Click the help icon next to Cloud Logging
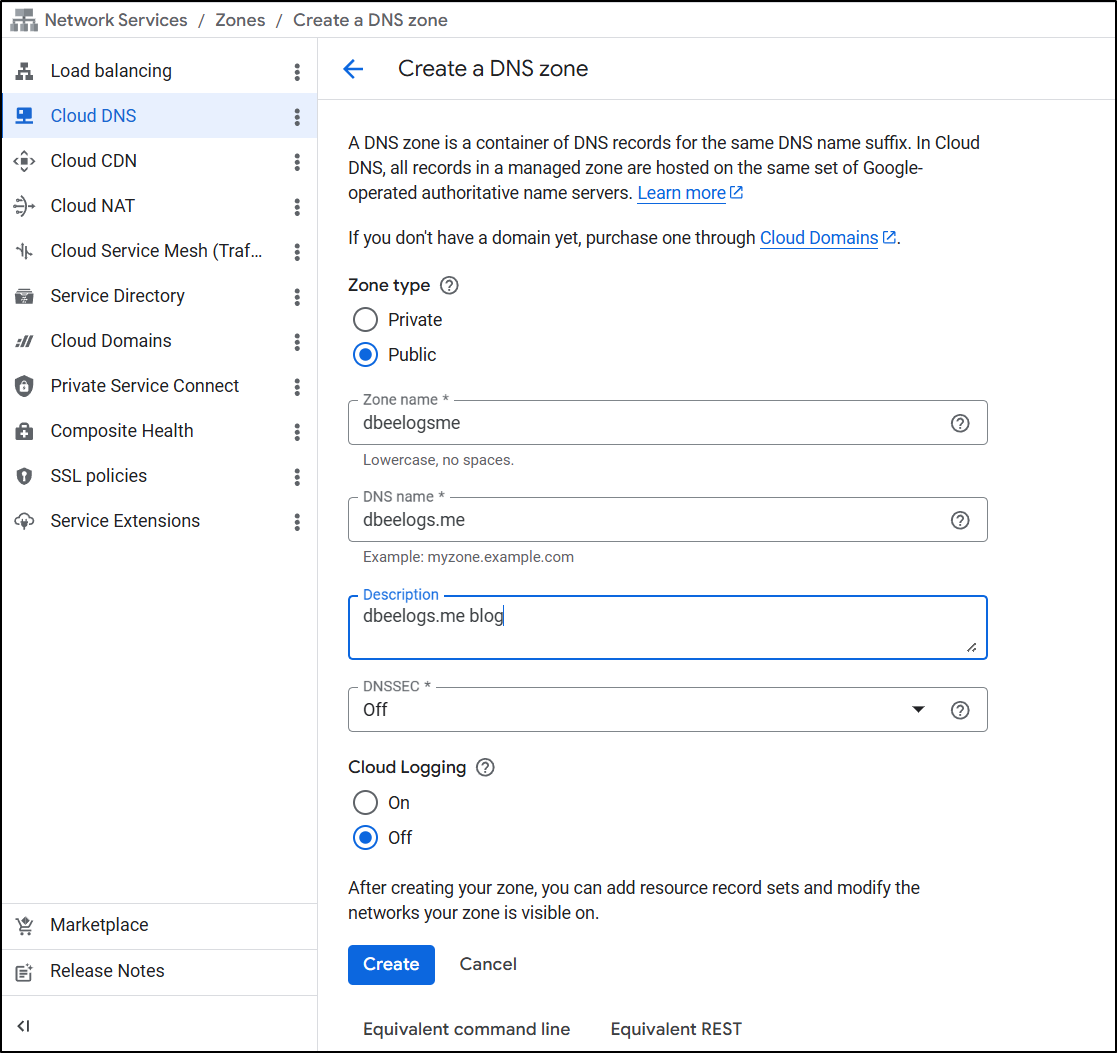Screen dimensions: 1117x1053 [485, 768]
